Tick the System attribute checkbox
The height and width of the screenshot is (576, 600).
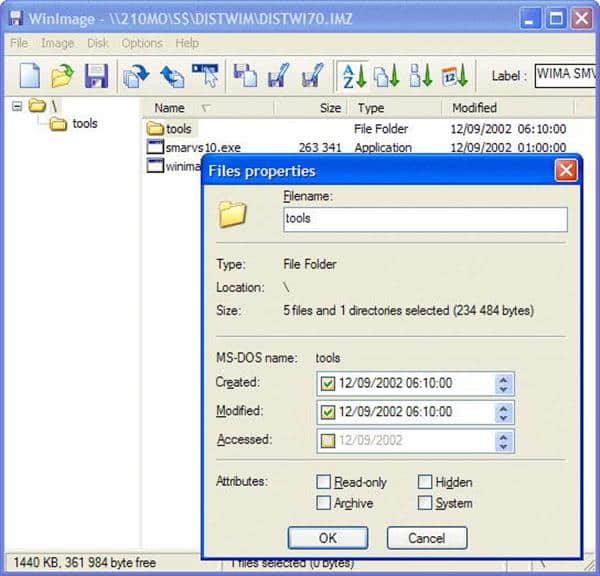point(425,503)
